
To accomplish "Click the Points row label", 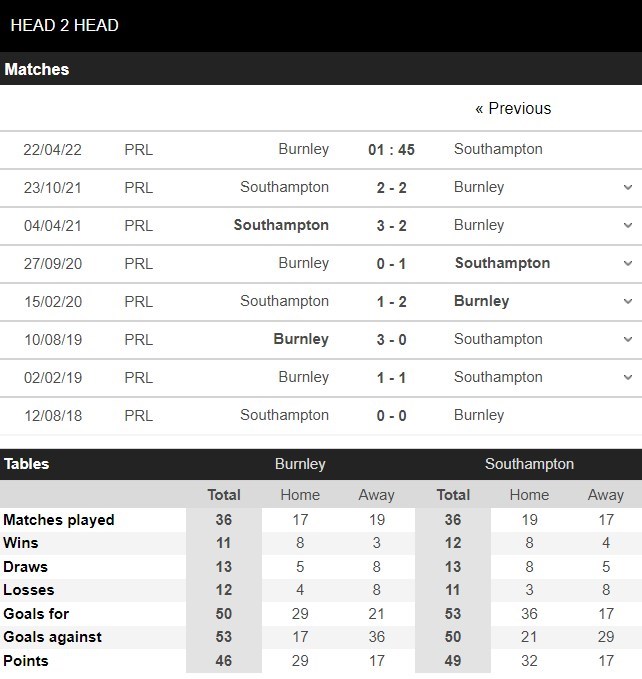I will tap(26, 661).
